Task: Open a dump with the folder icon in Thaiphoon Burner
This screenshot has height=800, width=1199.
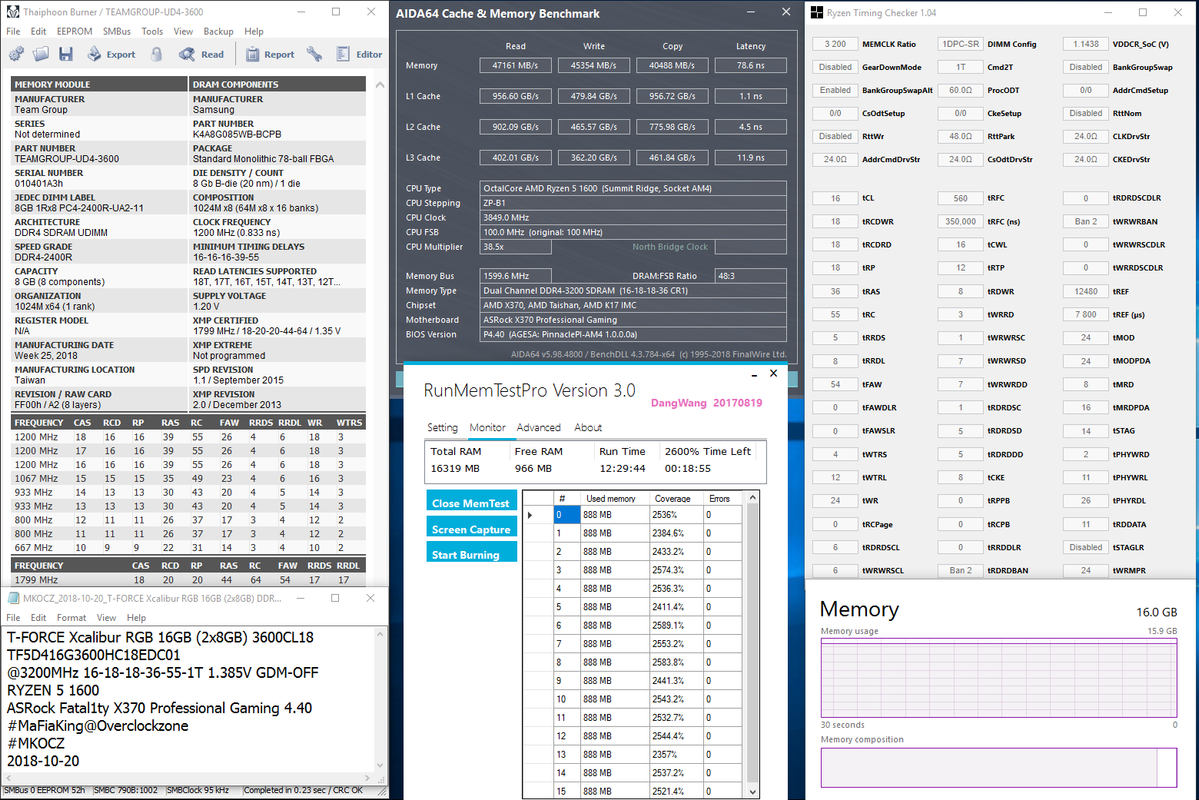Action: pos(41,54)
